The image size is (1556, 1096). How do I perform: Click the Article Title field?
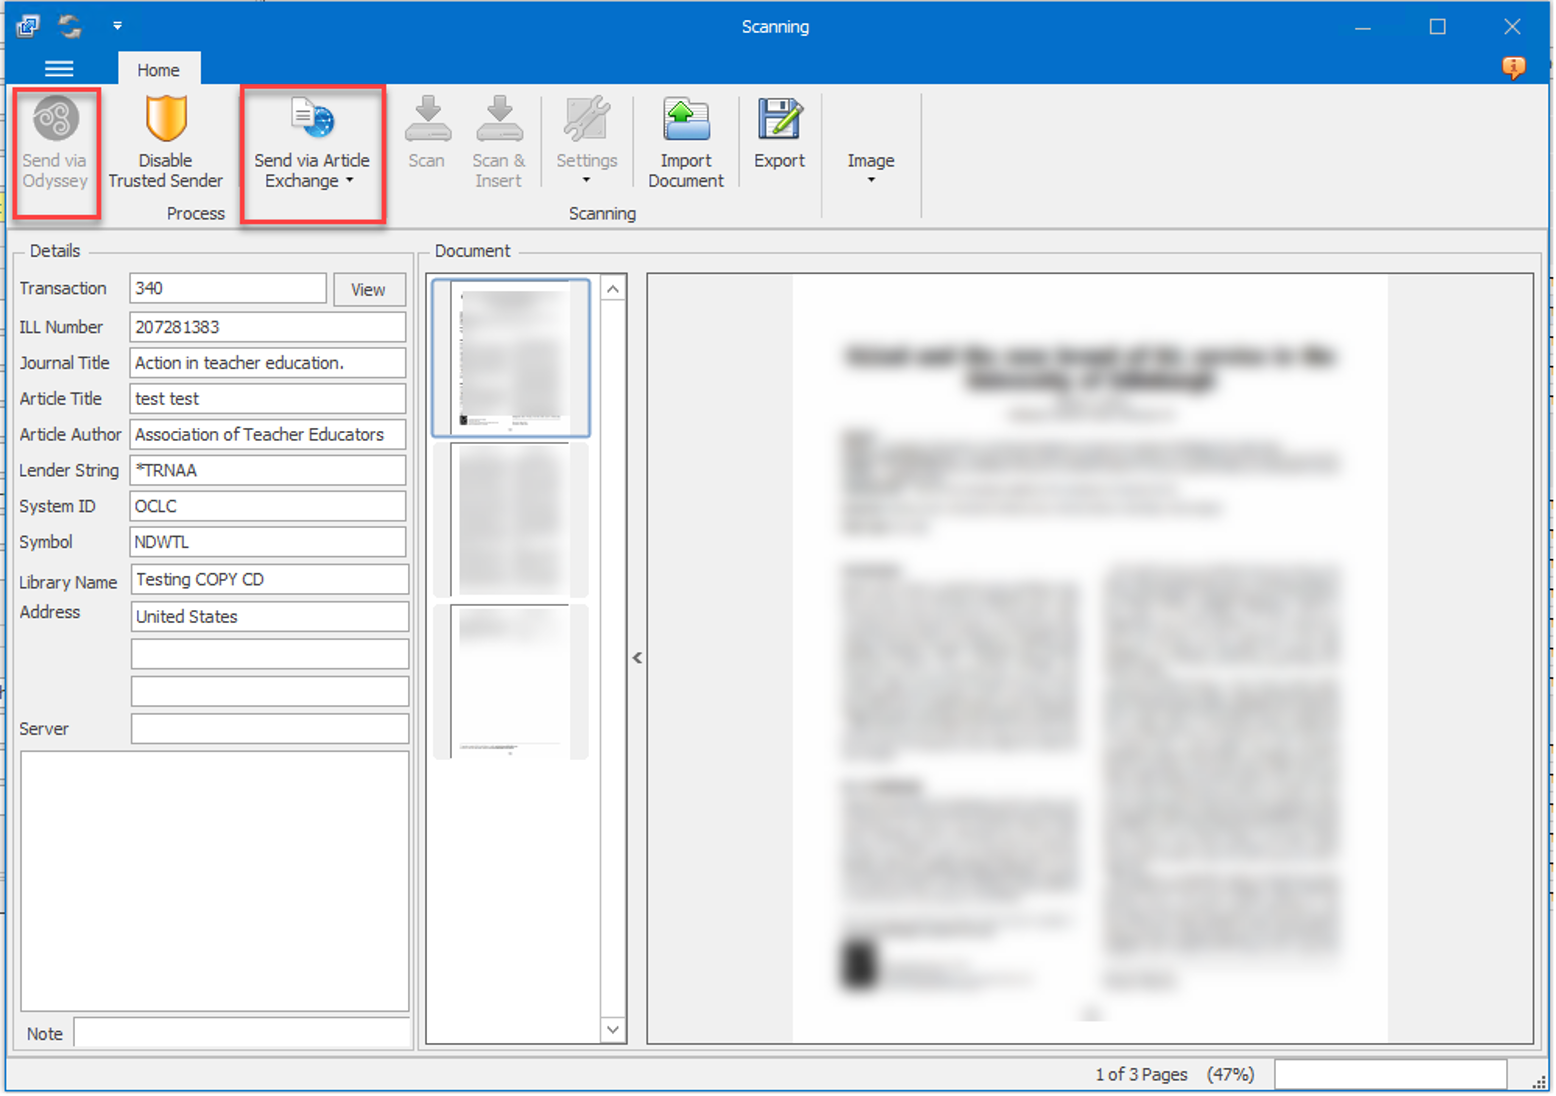coord(268,399)
